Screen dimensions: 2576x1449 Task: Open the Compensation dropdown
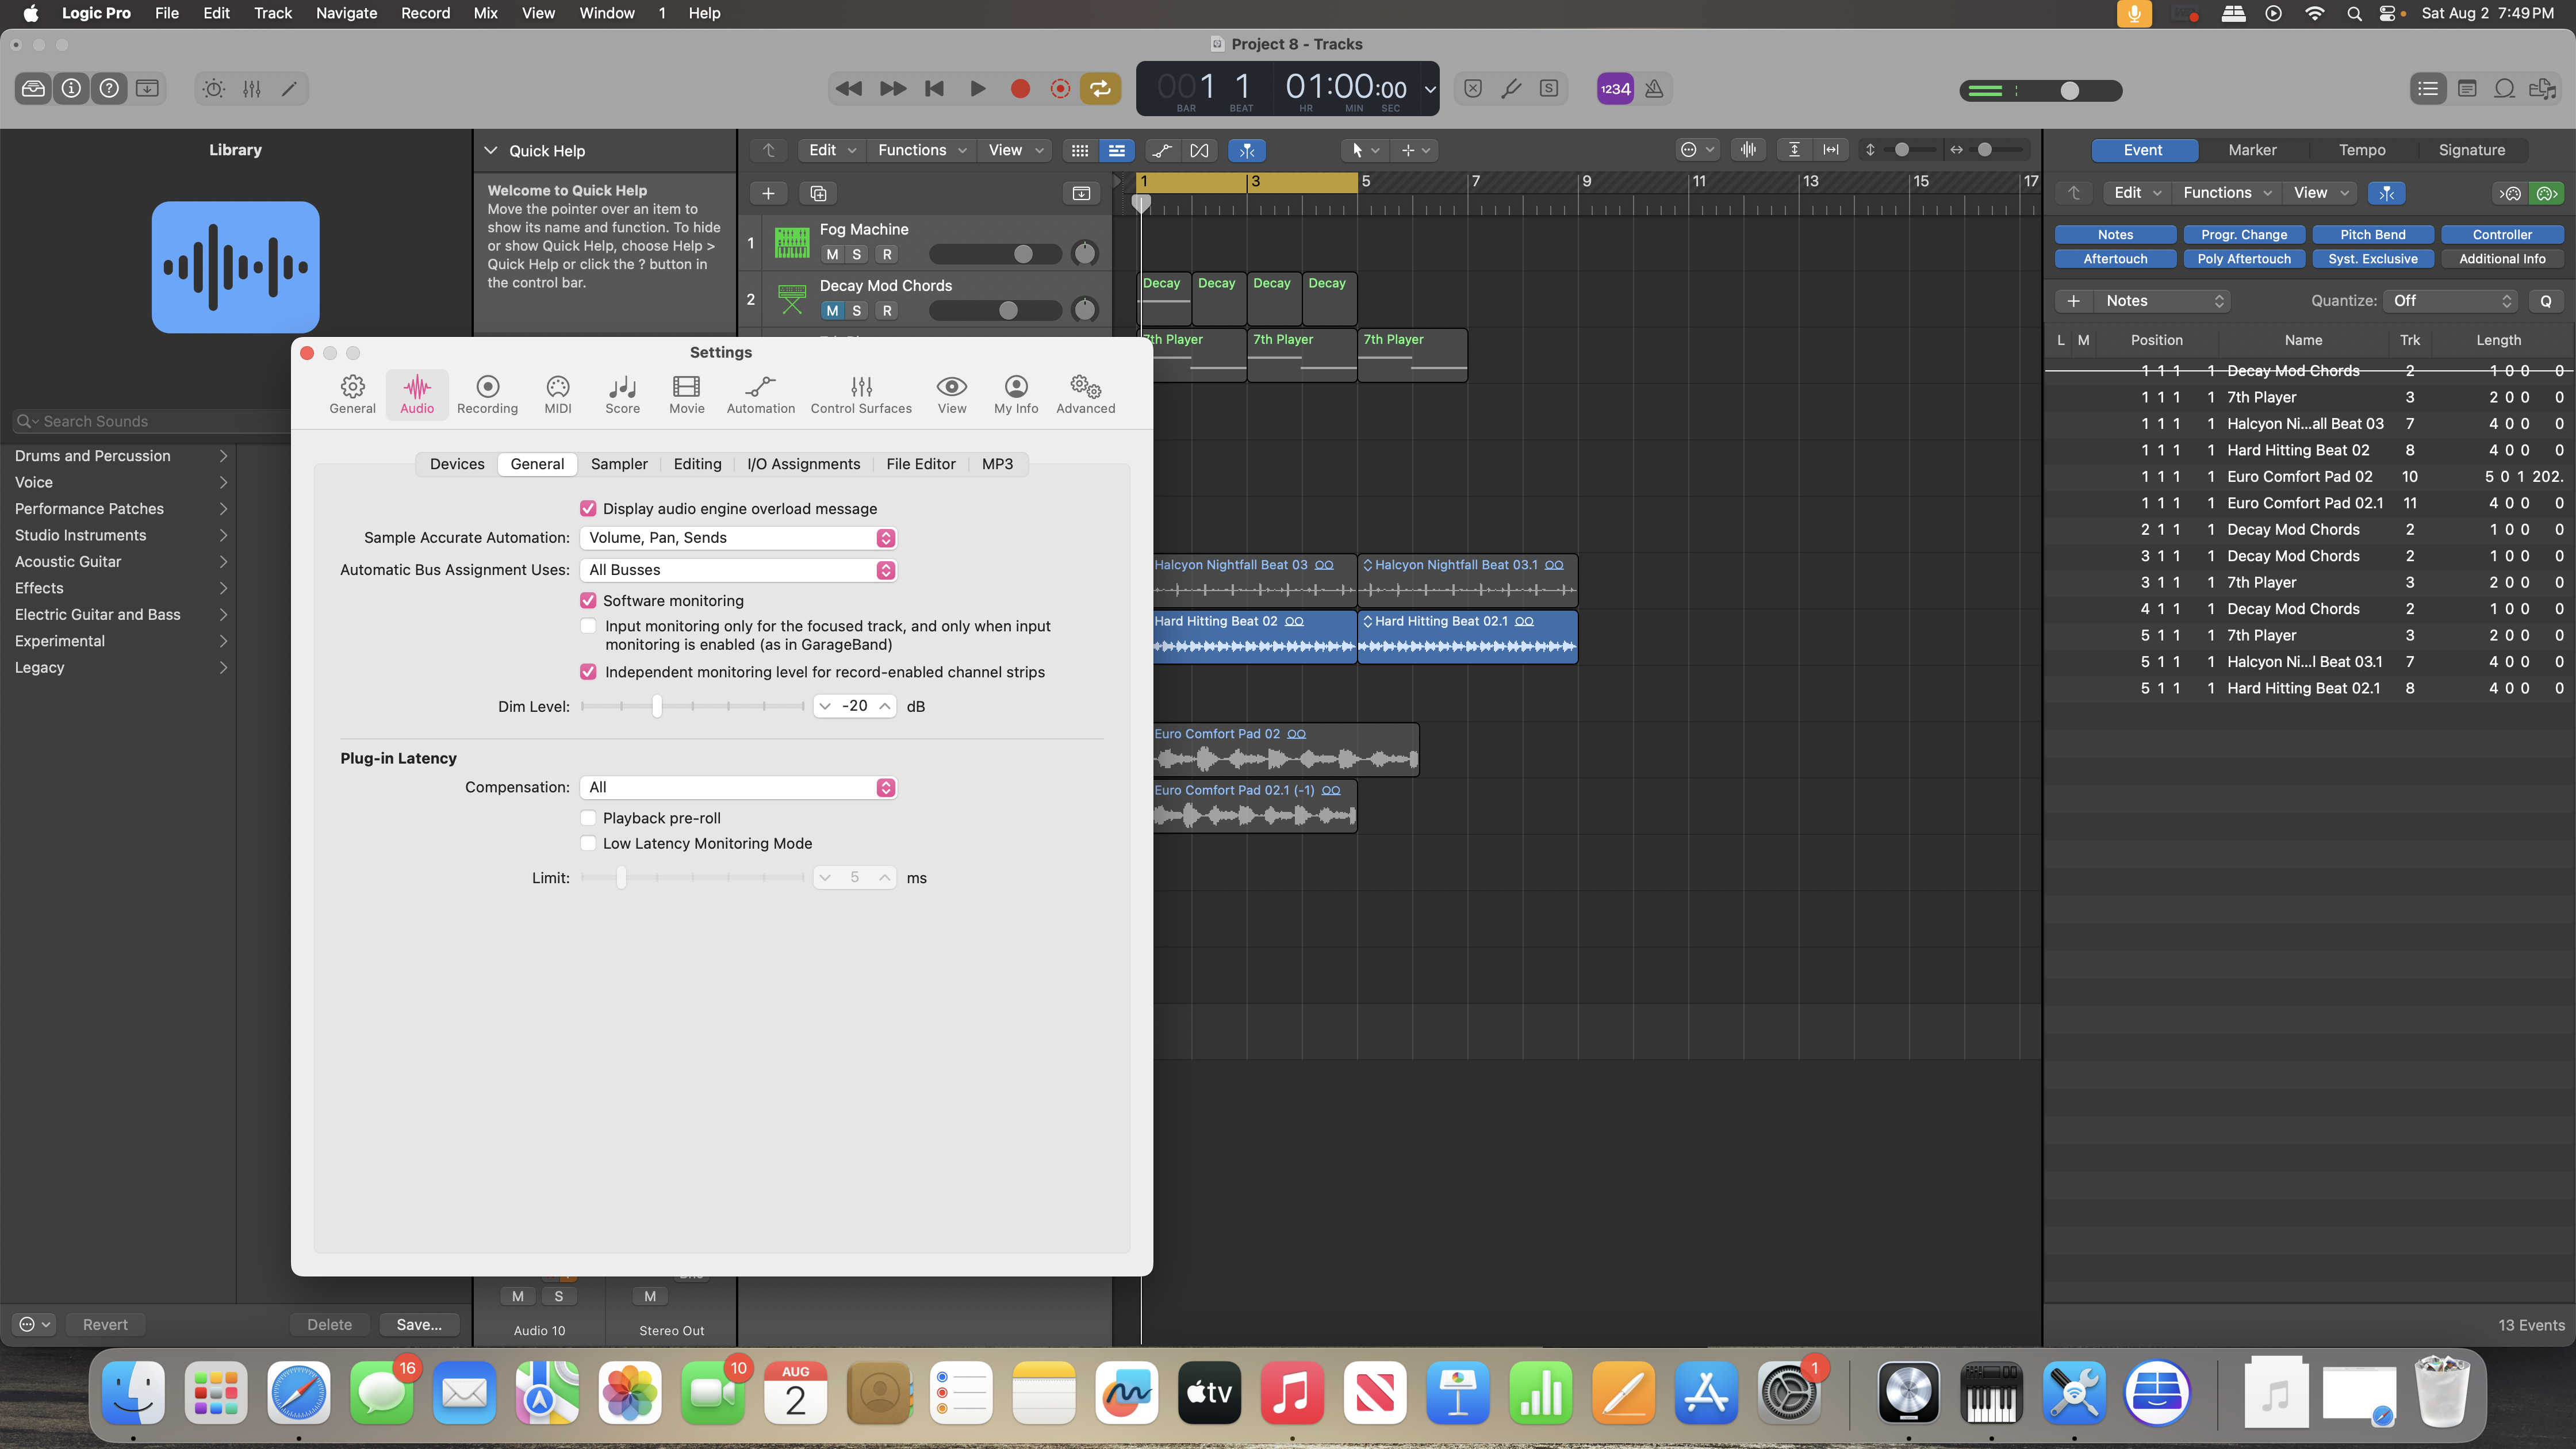click(x=738, y=788)
